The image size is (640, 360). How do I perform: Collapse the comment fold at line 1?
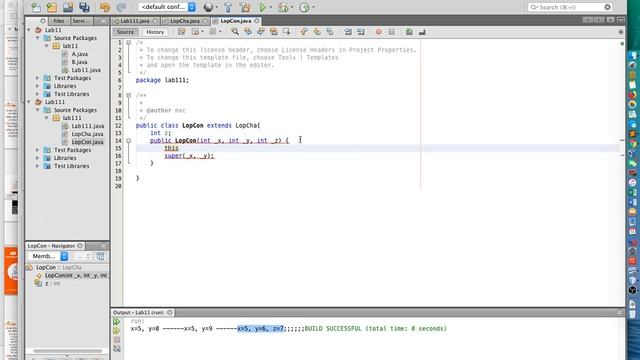pos(129,42)
